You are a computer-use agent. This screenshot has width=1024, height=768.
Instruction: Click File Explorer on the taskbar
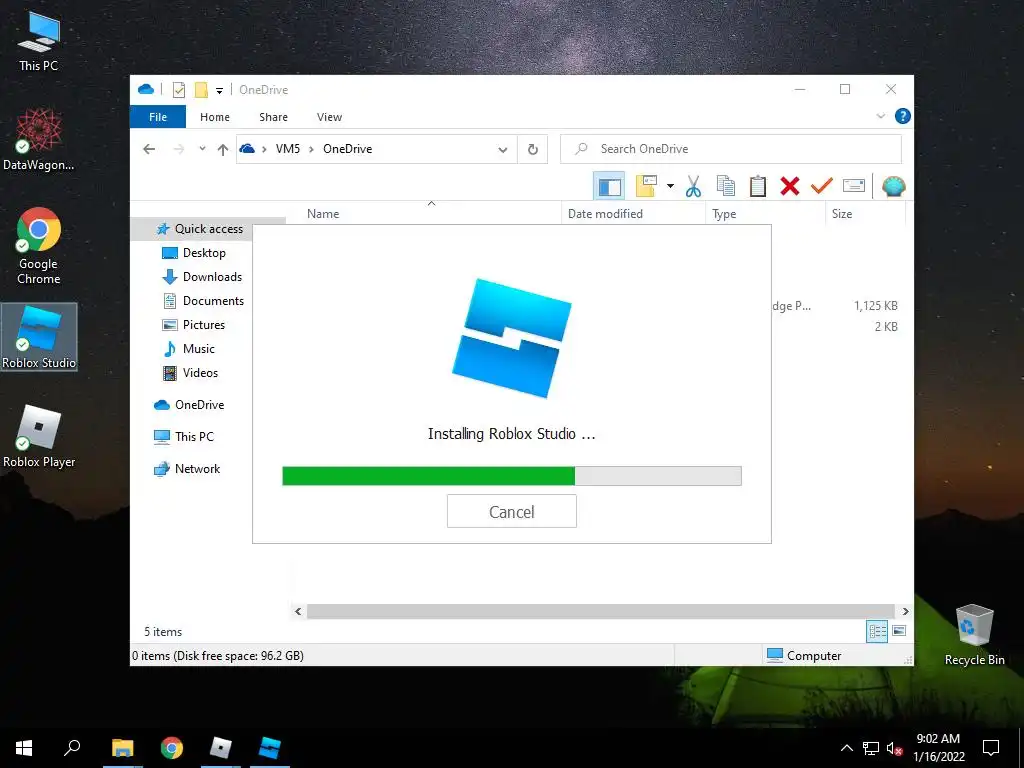(x=122, y=748)
